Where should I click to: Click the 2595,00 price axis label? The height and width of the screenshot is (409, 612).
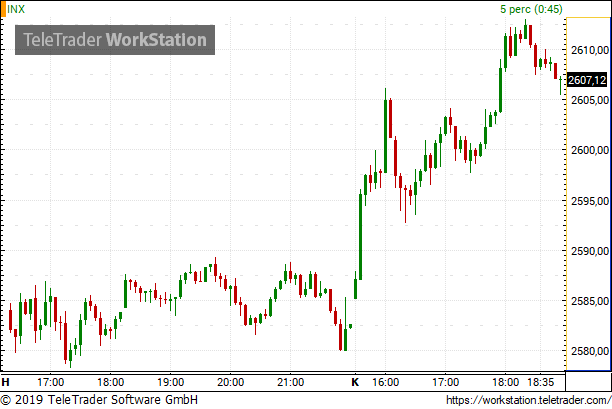(x=590, y=201)
